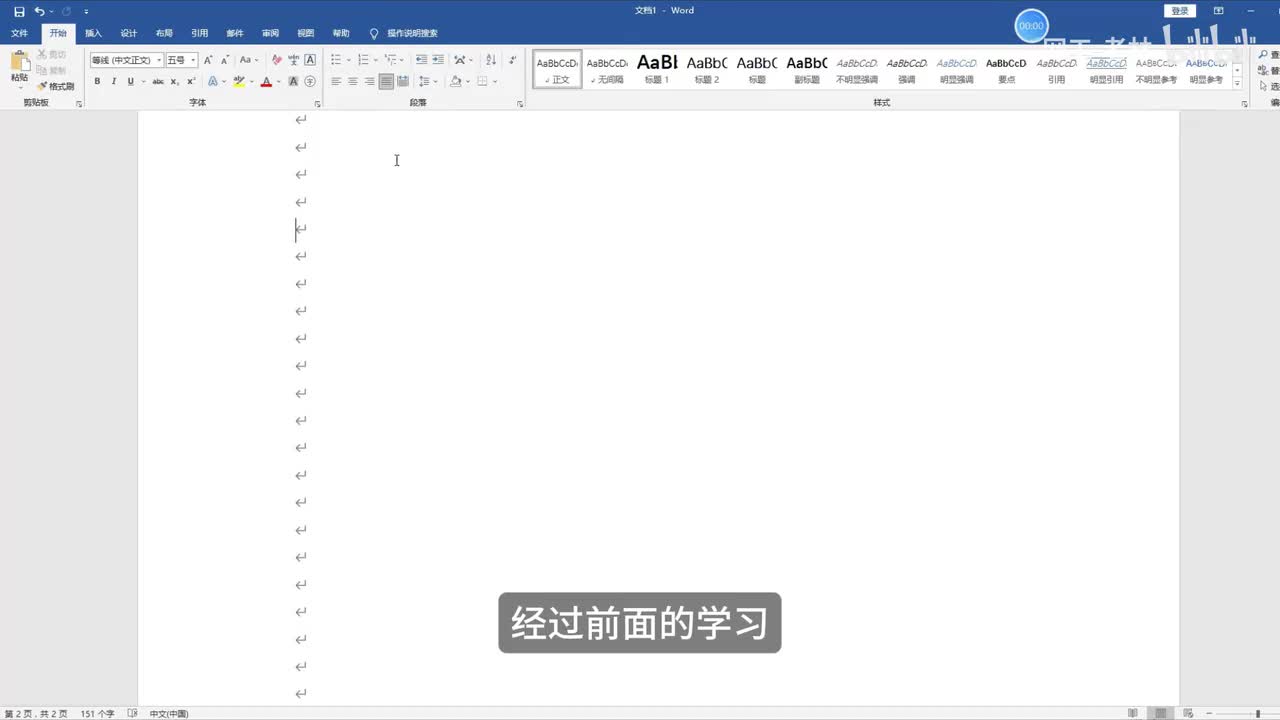Click the Enclosed Character (circled 字) icon
1280x720 pixels.
click(x=310, y=81)
